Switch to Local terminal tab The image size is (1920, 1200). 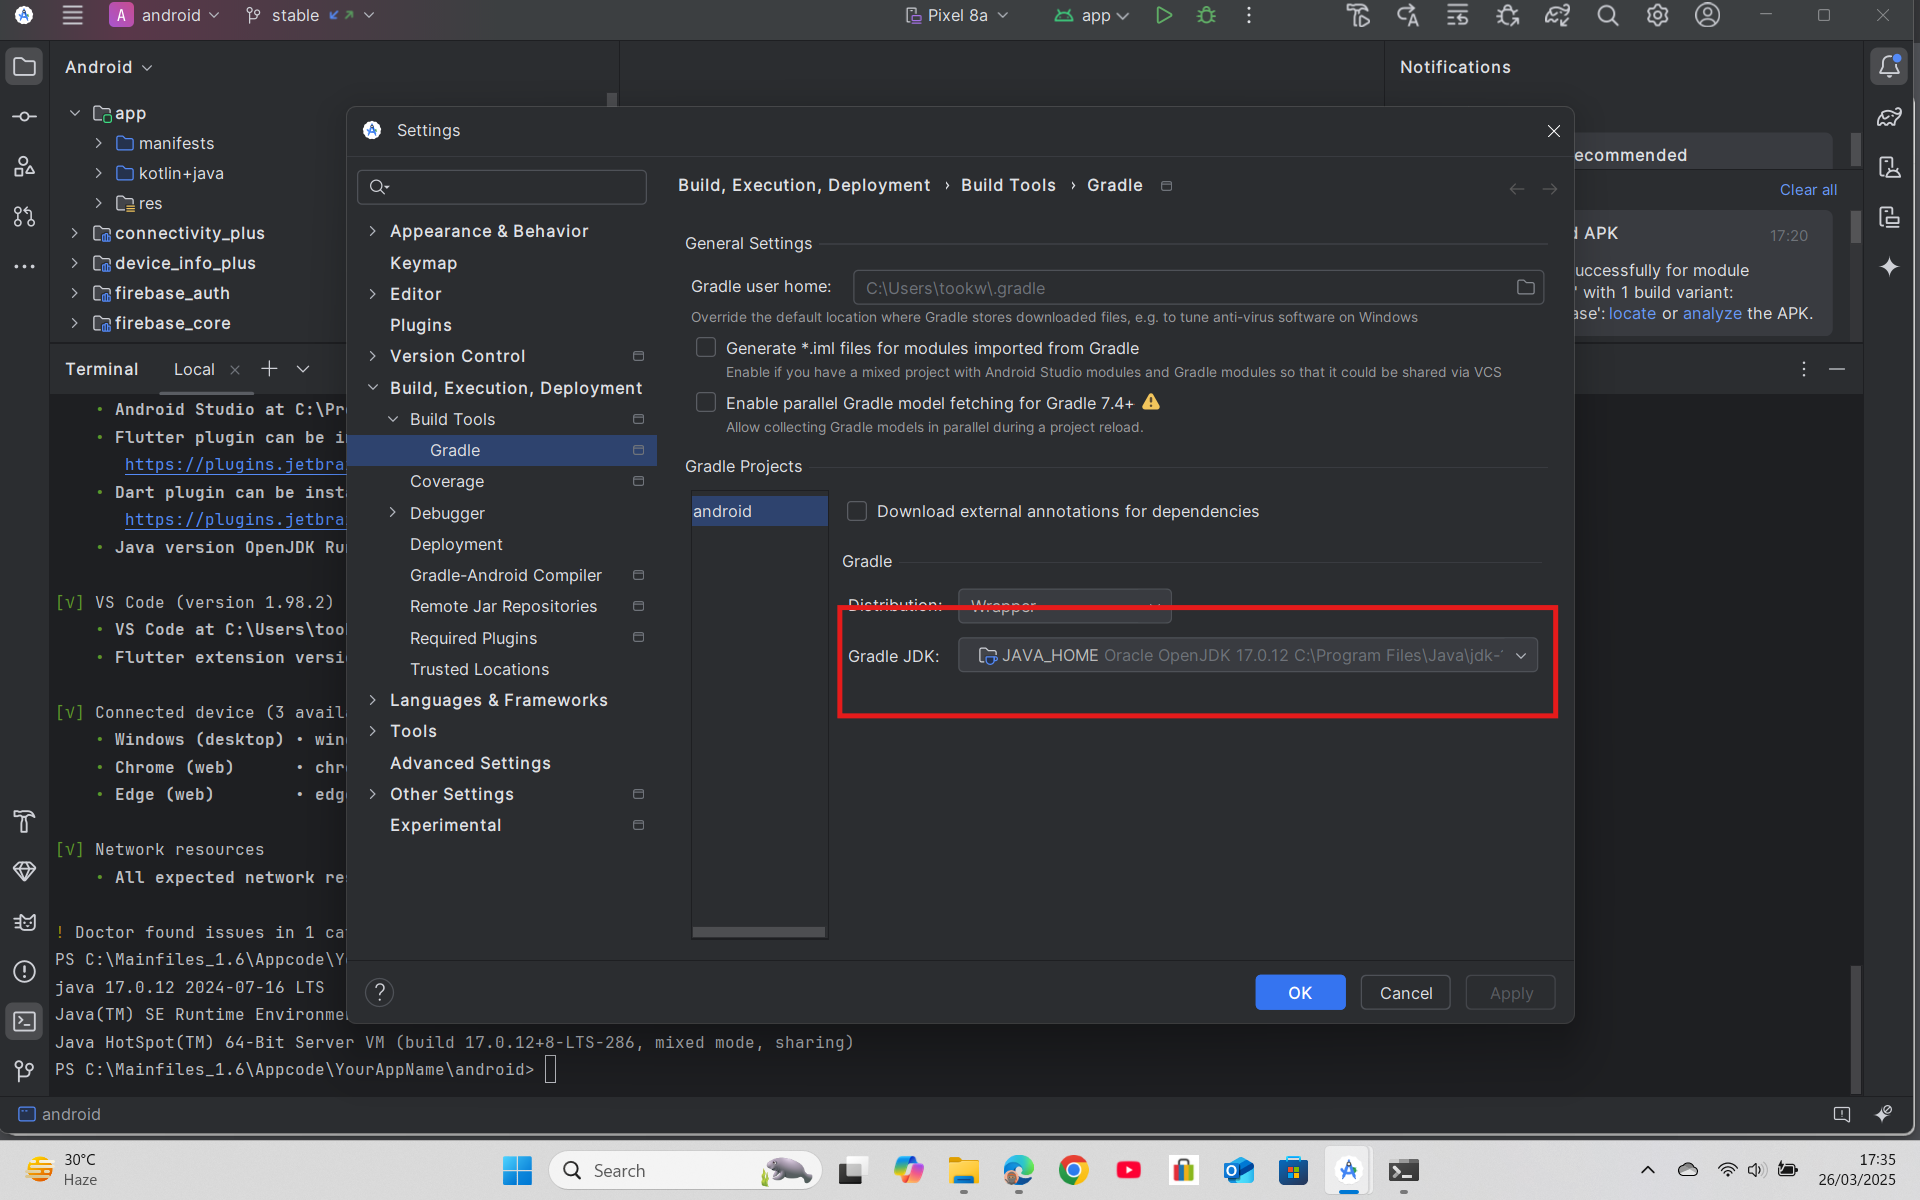pos(194,369)
